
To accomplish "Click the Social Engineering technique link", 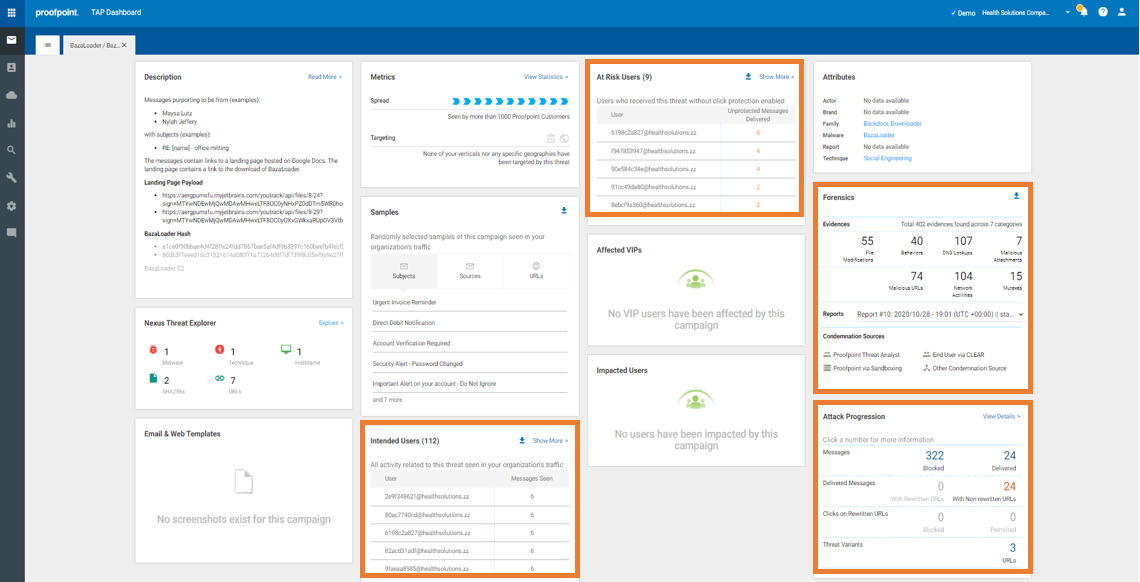I will [x=887, y=158].
